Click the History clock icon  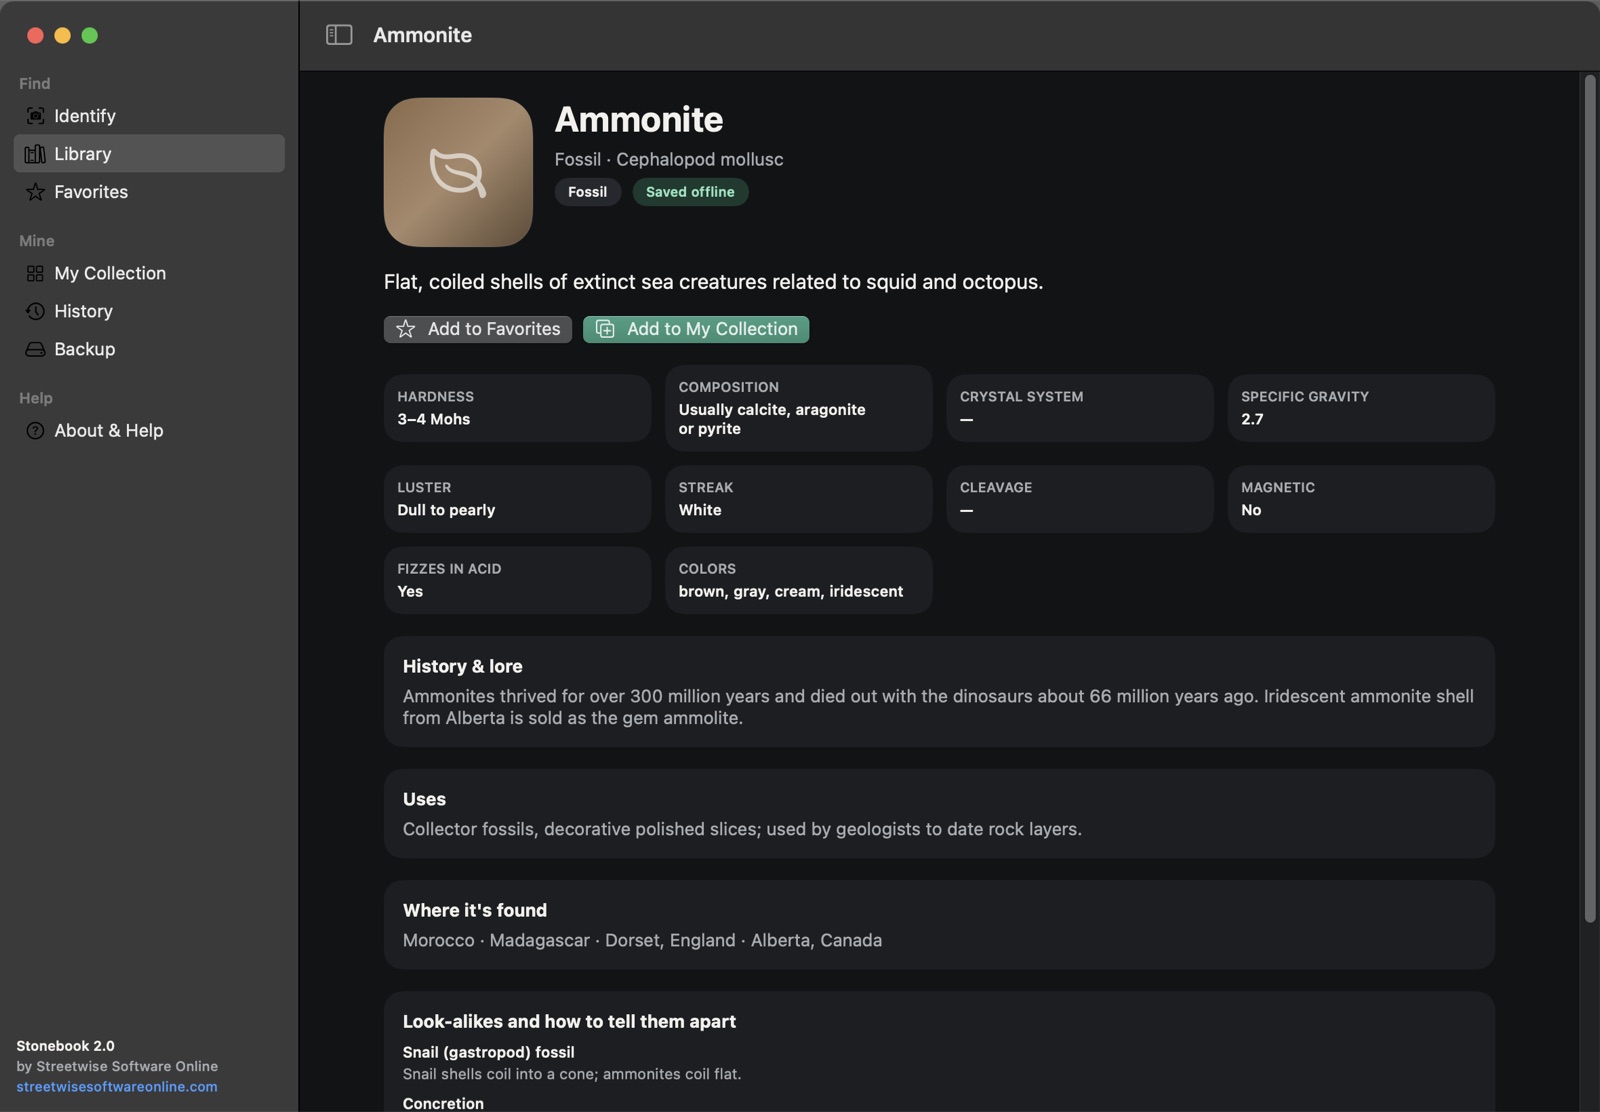(x=35, y=311)
